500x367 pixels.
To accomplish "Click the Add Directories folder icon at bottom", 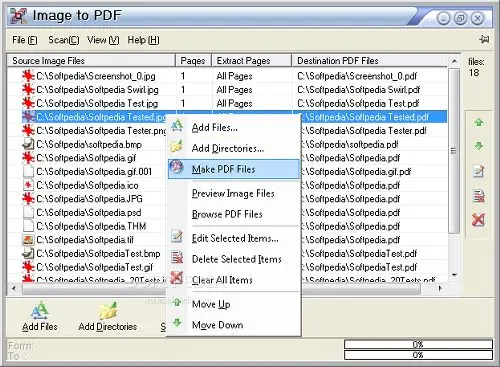I will [x=108, y=311].
